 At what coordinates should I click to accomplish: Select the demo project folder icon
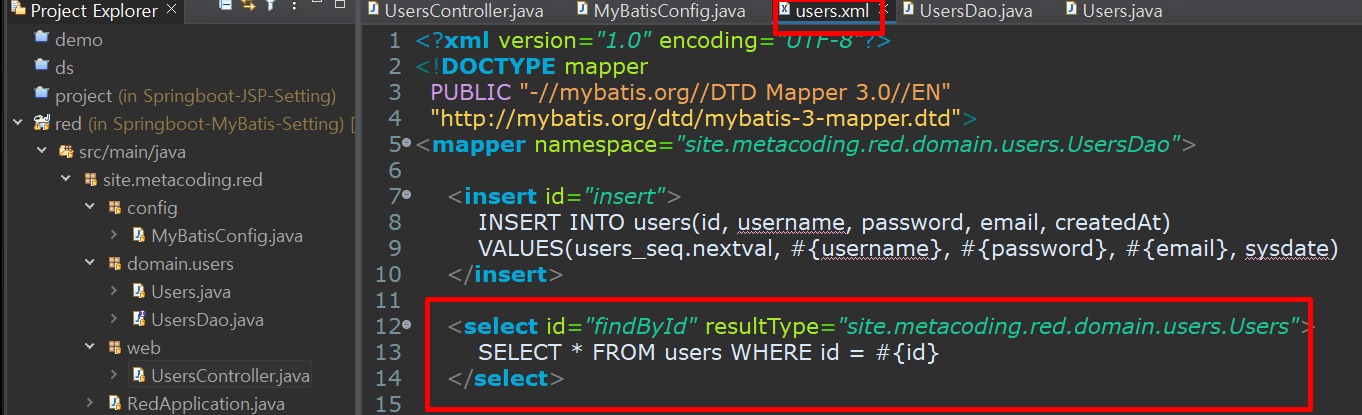pos(42,39)
